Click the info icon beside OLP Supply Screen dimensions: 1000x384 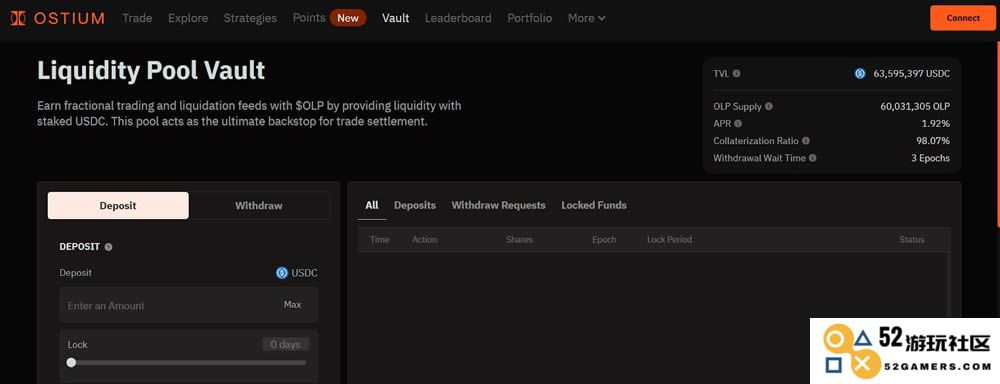point(768,107)
